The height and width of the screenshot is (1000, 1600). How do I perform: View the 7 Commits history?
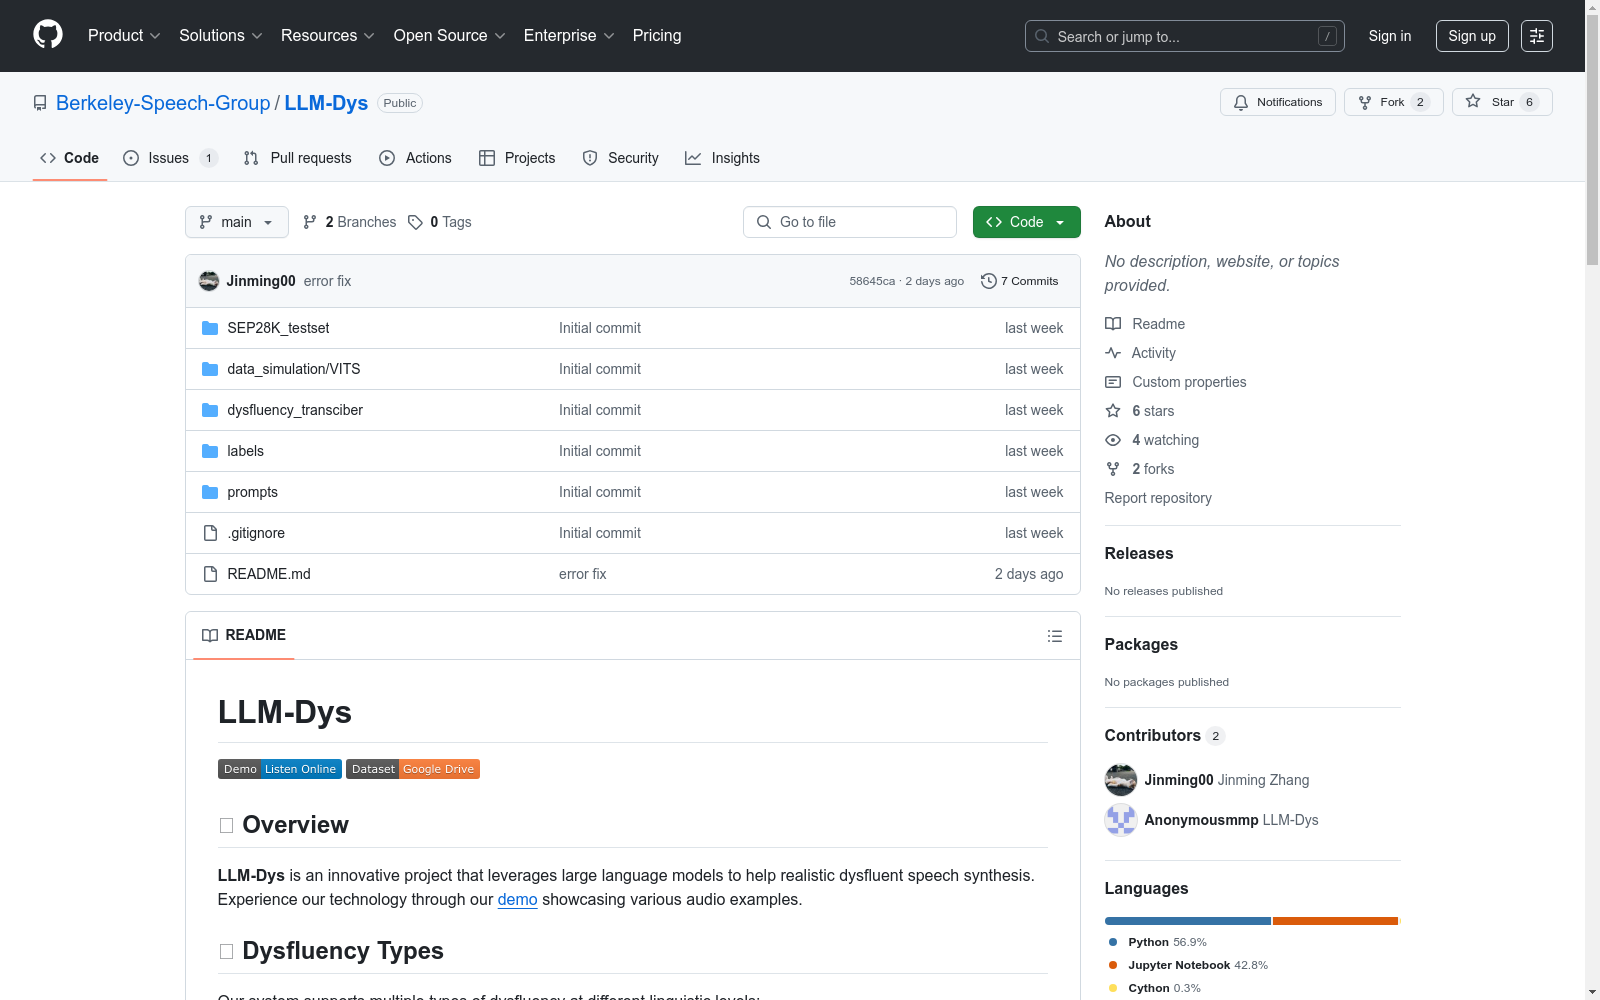pyautogui.click(x=1020, y=281)
